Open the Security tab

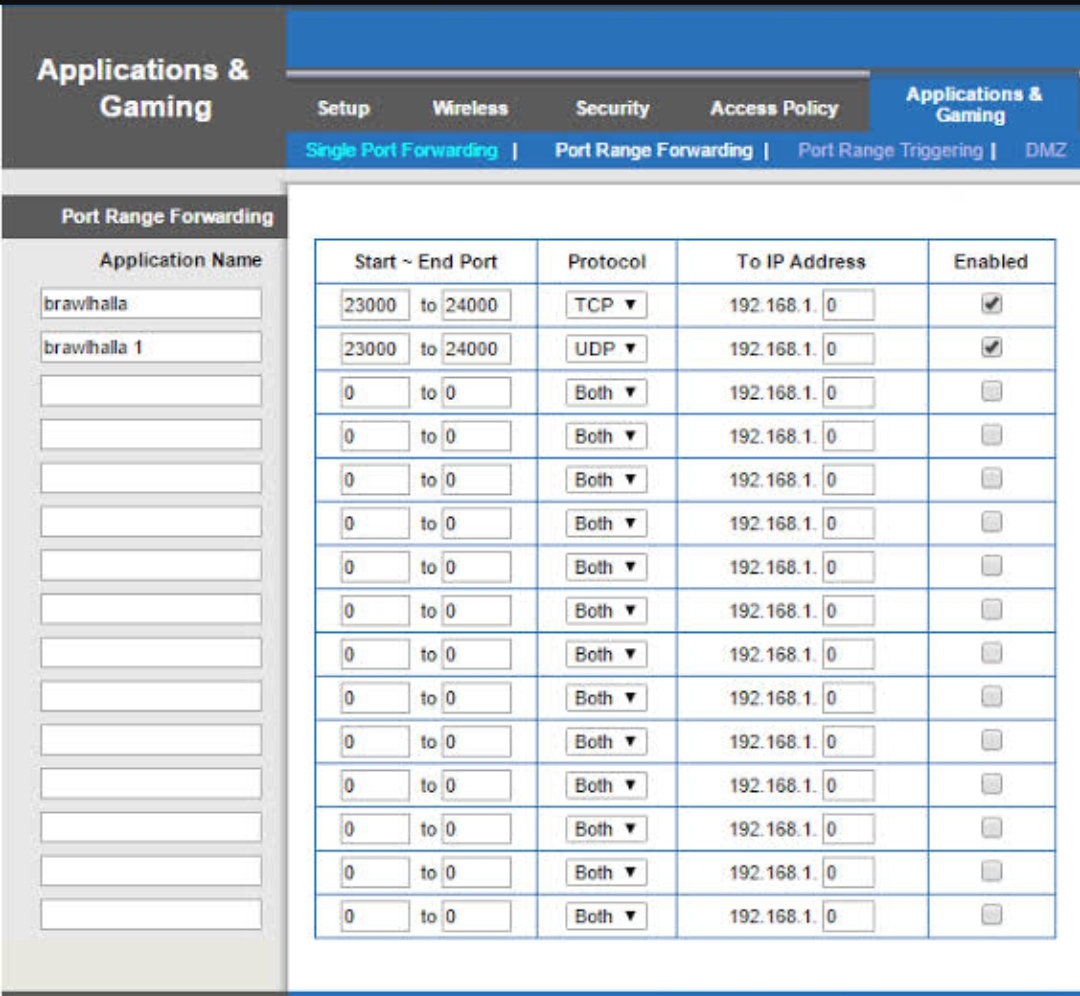click(x=612, y=108)
